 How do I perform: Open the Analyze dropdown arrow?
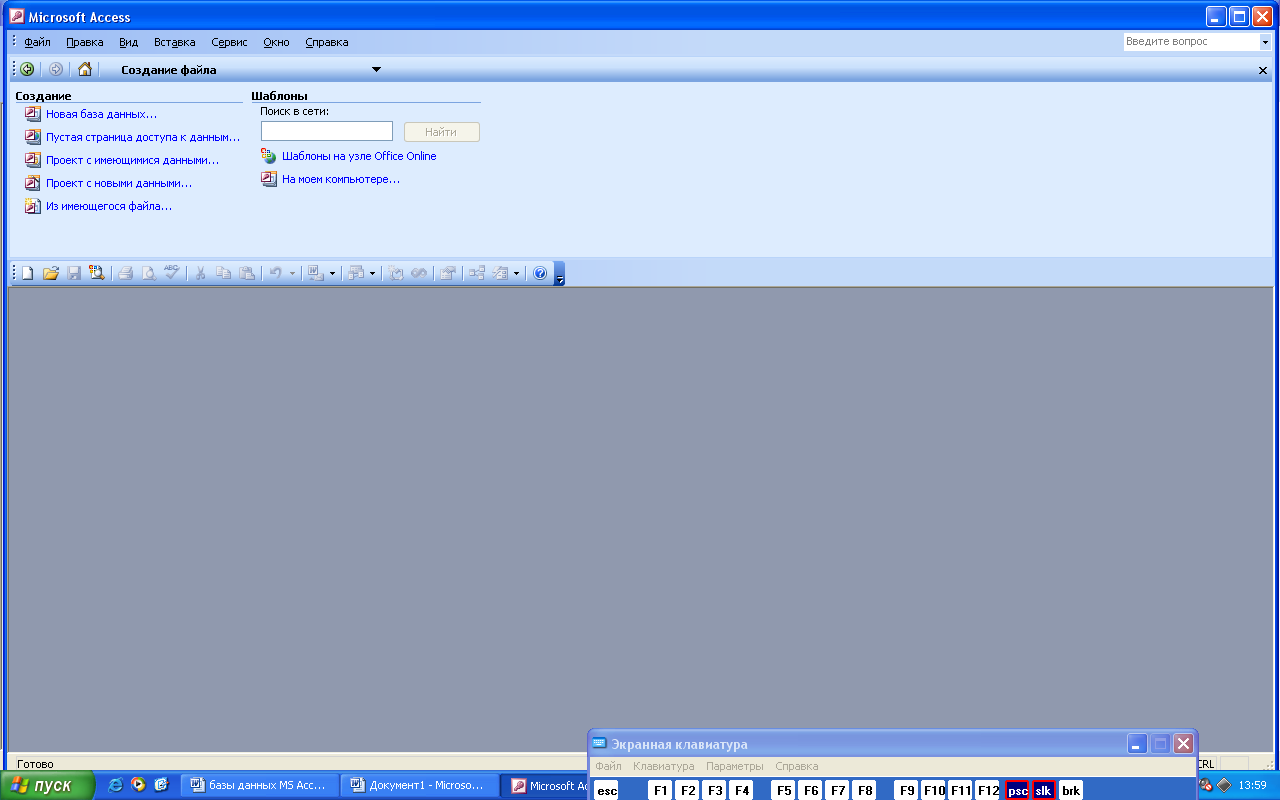pos(372,273)
